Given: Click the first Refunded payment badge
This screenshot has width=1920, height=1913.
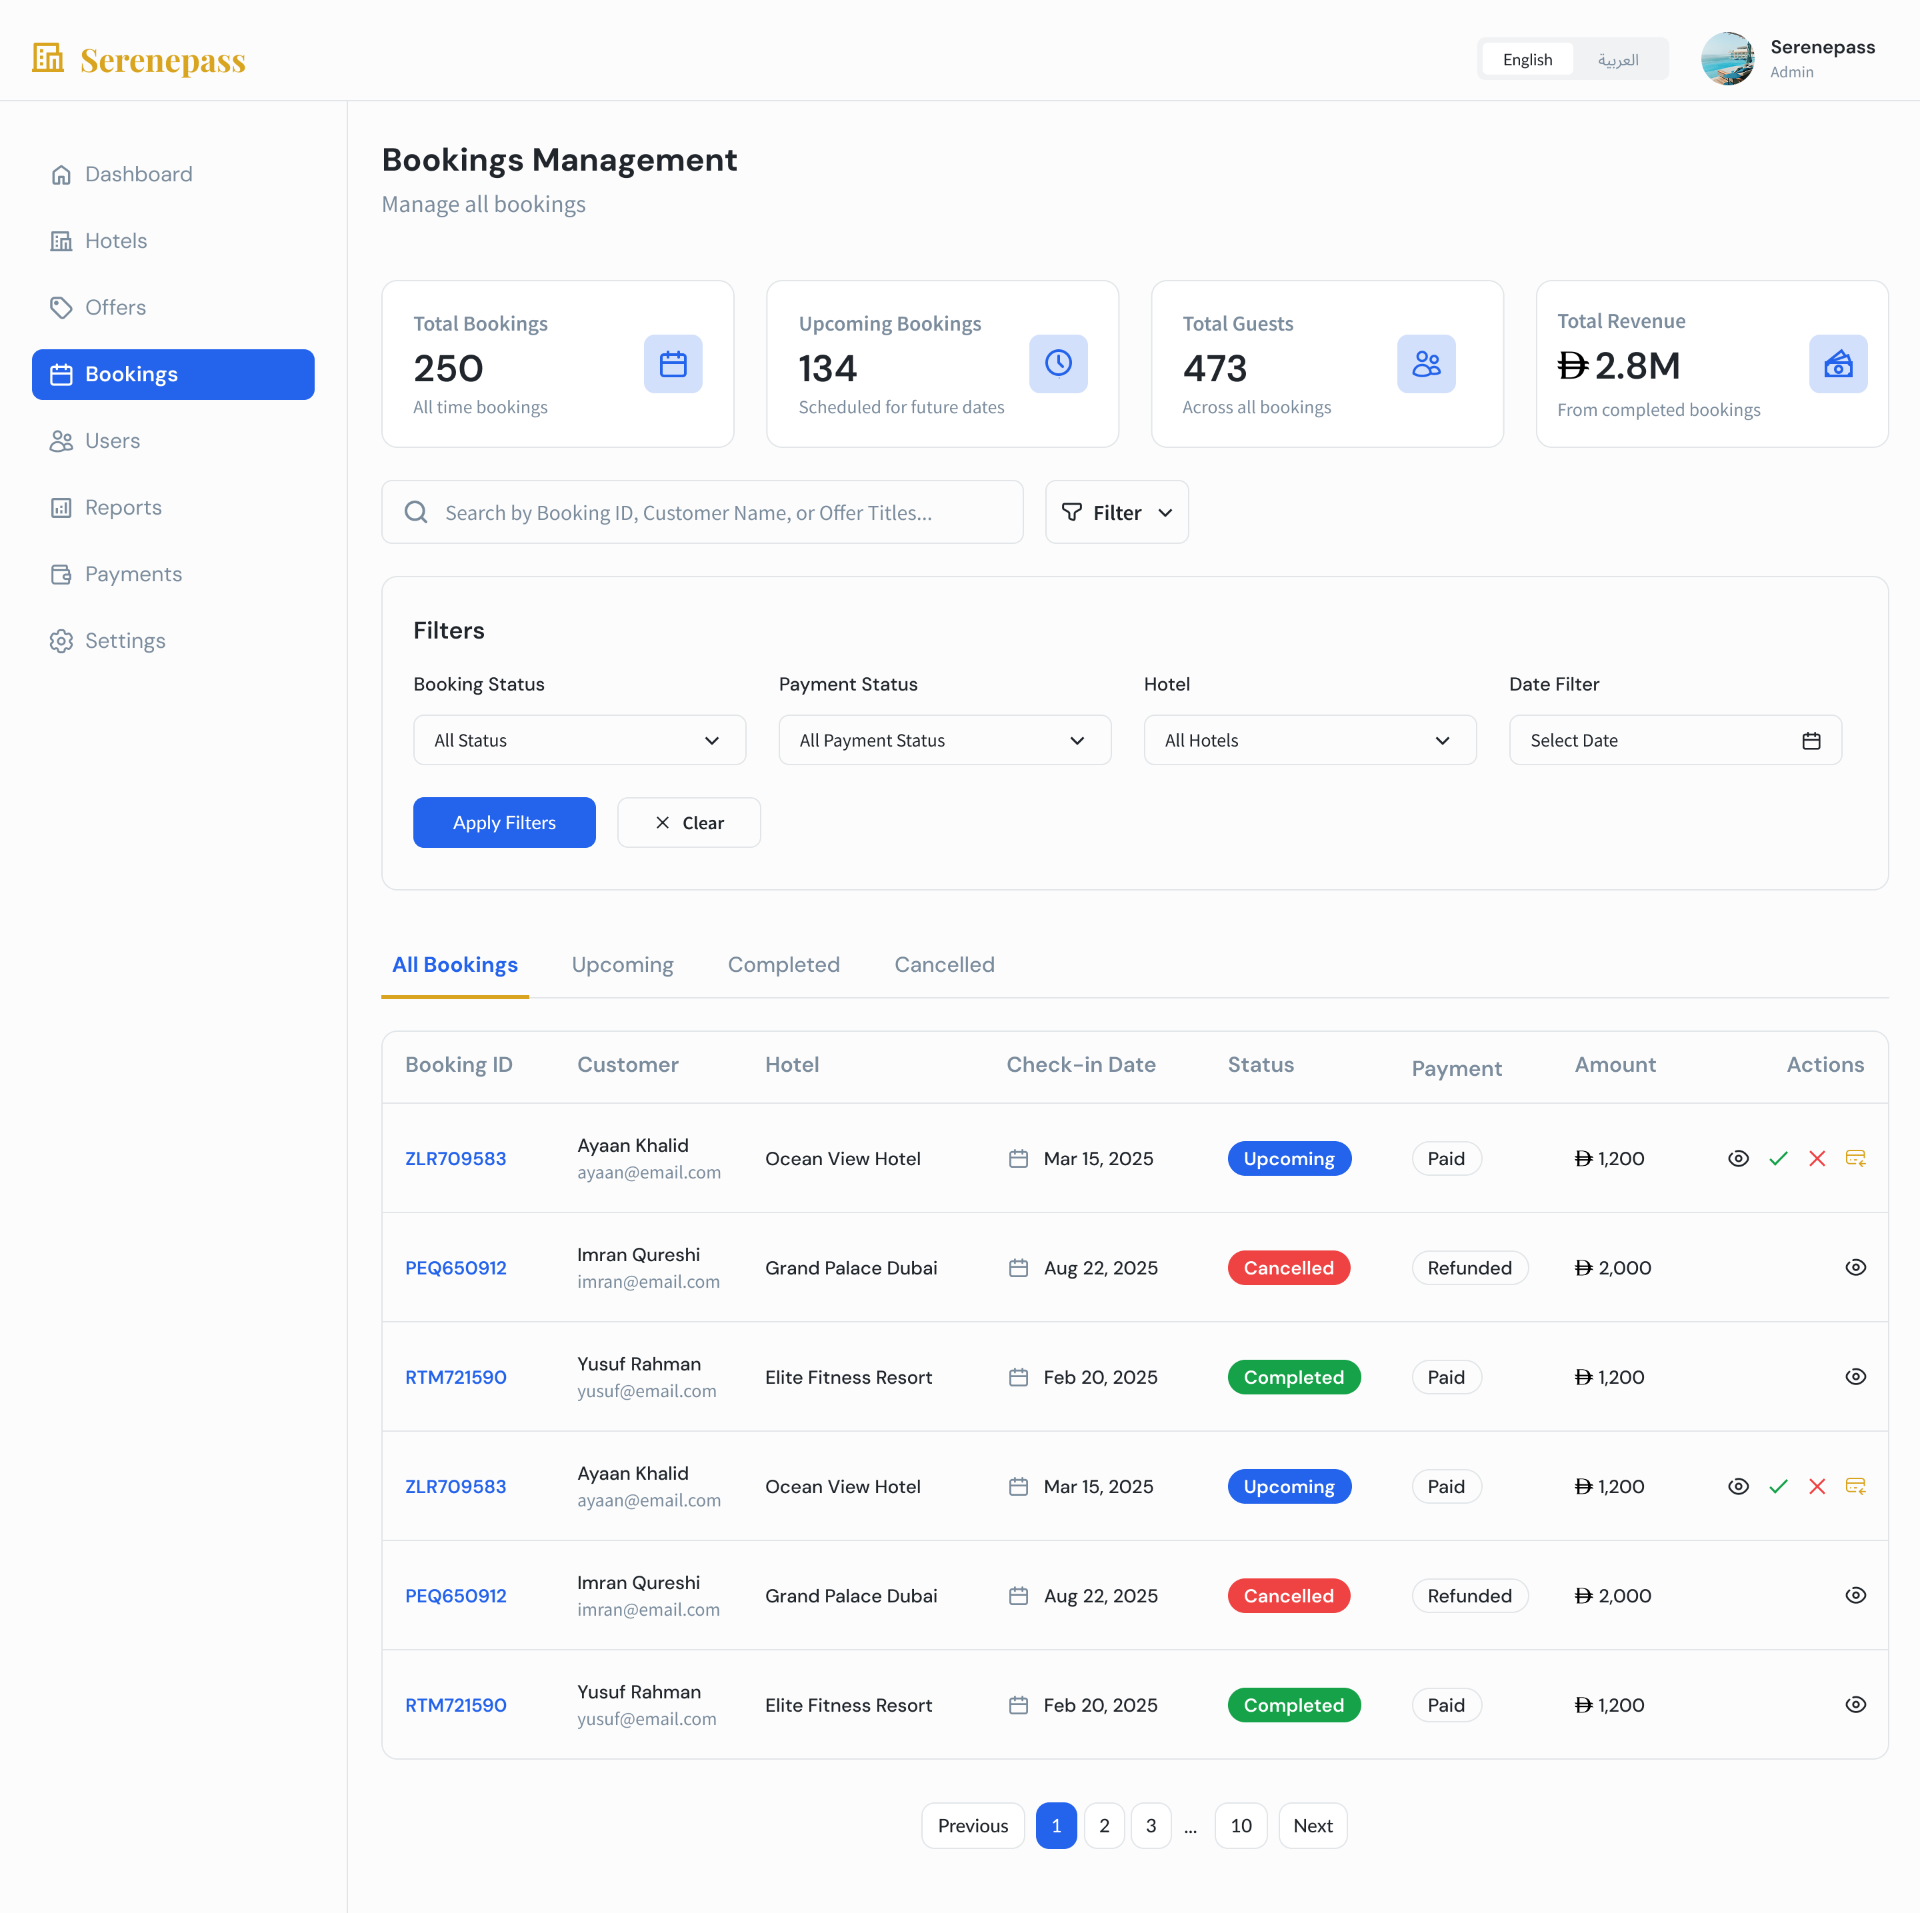Looking at the screenshot, I should 1469,1268.
